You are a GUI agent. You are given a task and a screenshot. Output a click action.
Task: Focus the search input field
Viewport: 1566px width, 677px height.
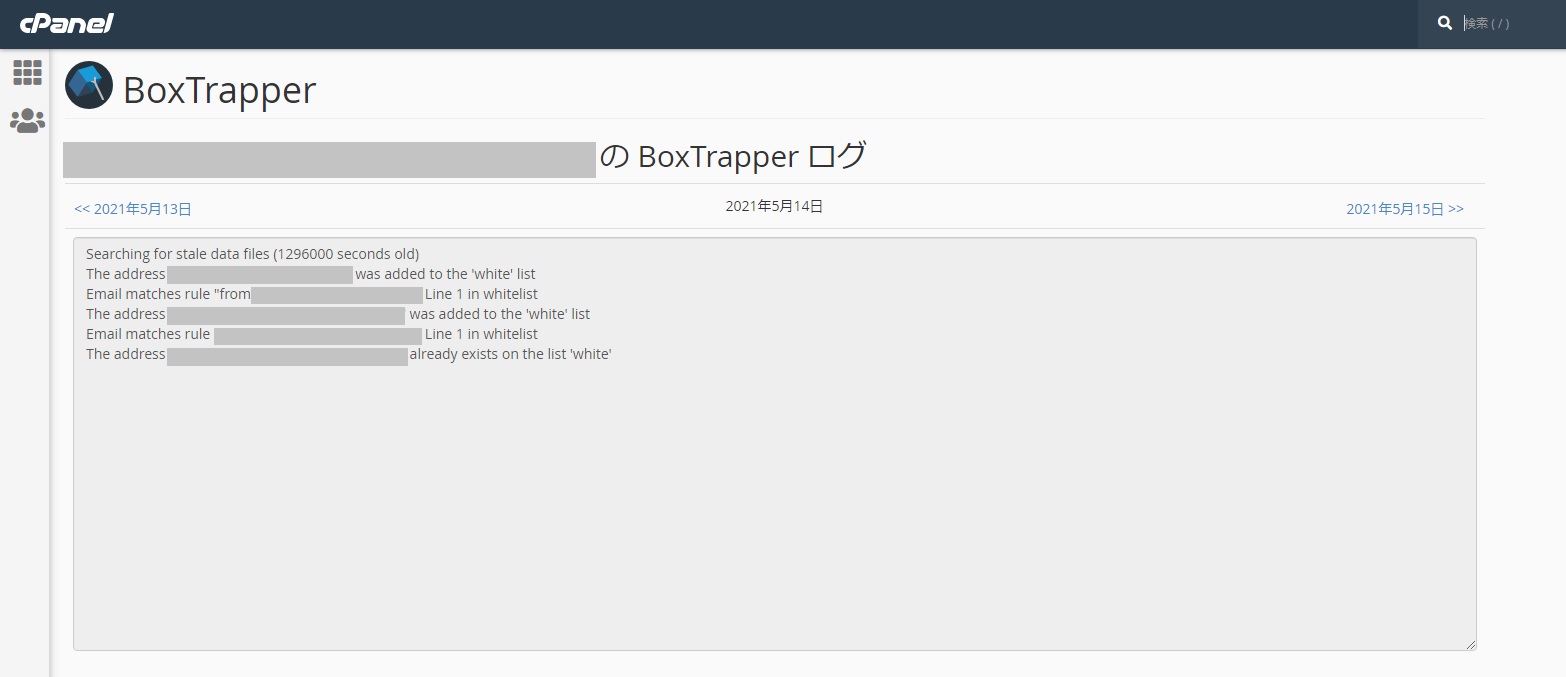pyautogui.click(x=1508, y=23)
